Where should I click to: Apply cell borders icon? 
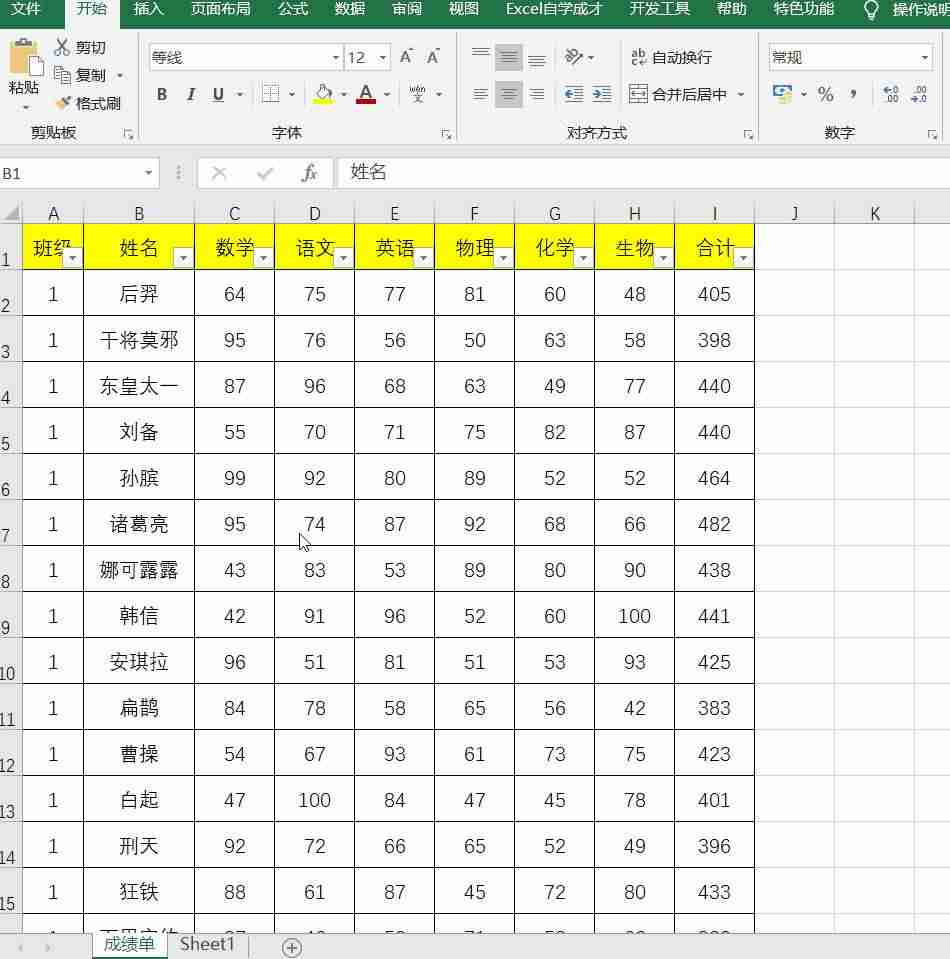pos(270,94)
